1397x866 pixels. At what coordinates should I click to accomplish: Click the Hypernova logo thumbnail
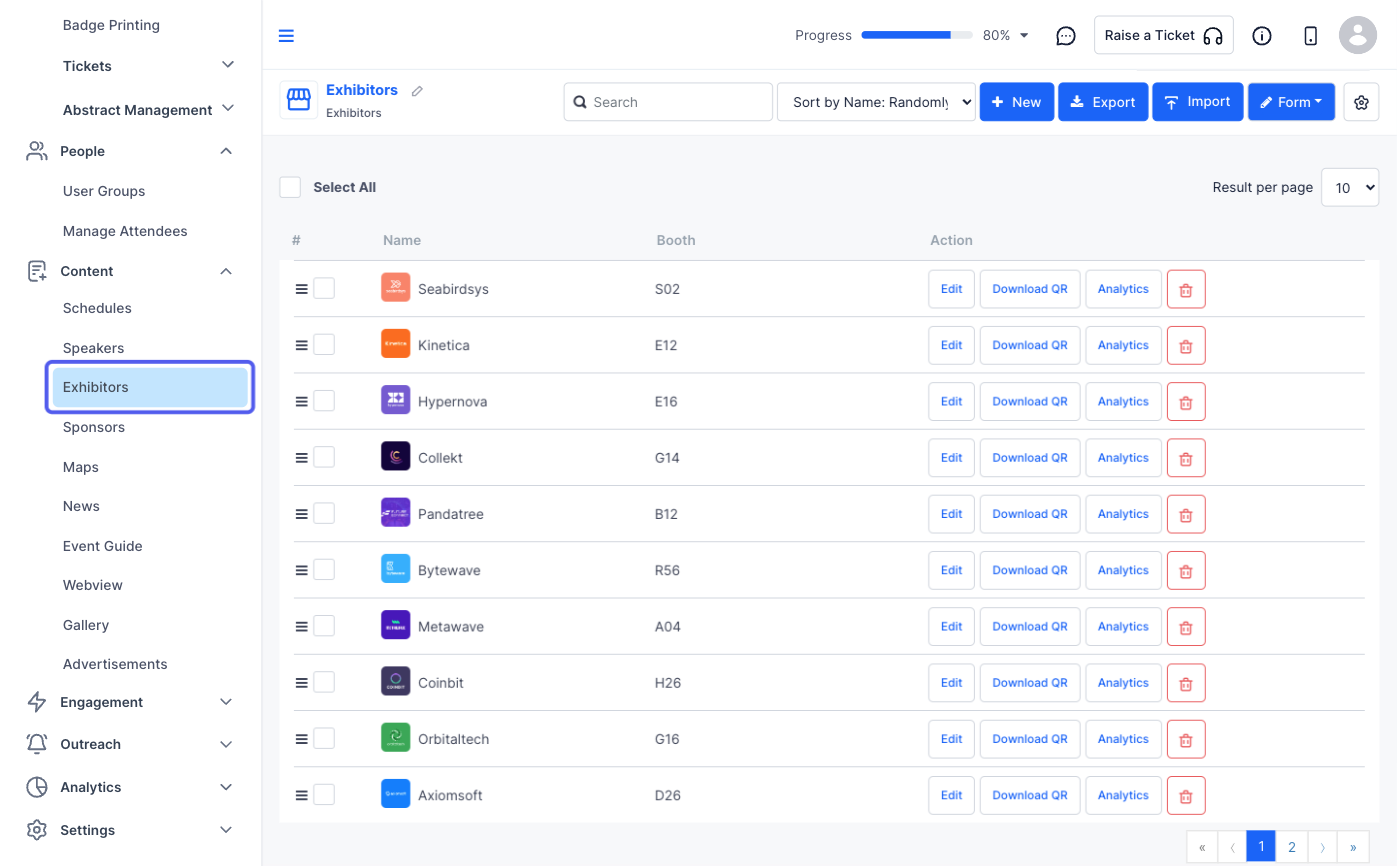point(396,400)
